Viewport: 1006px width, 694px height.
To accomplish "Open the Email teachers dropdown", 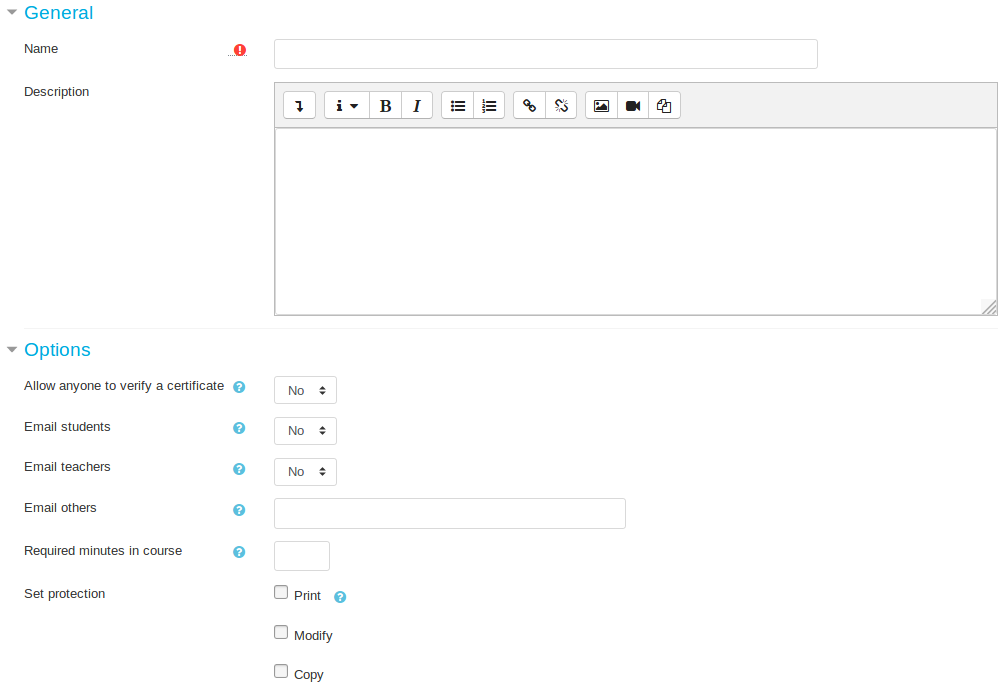I will (304, 471).
